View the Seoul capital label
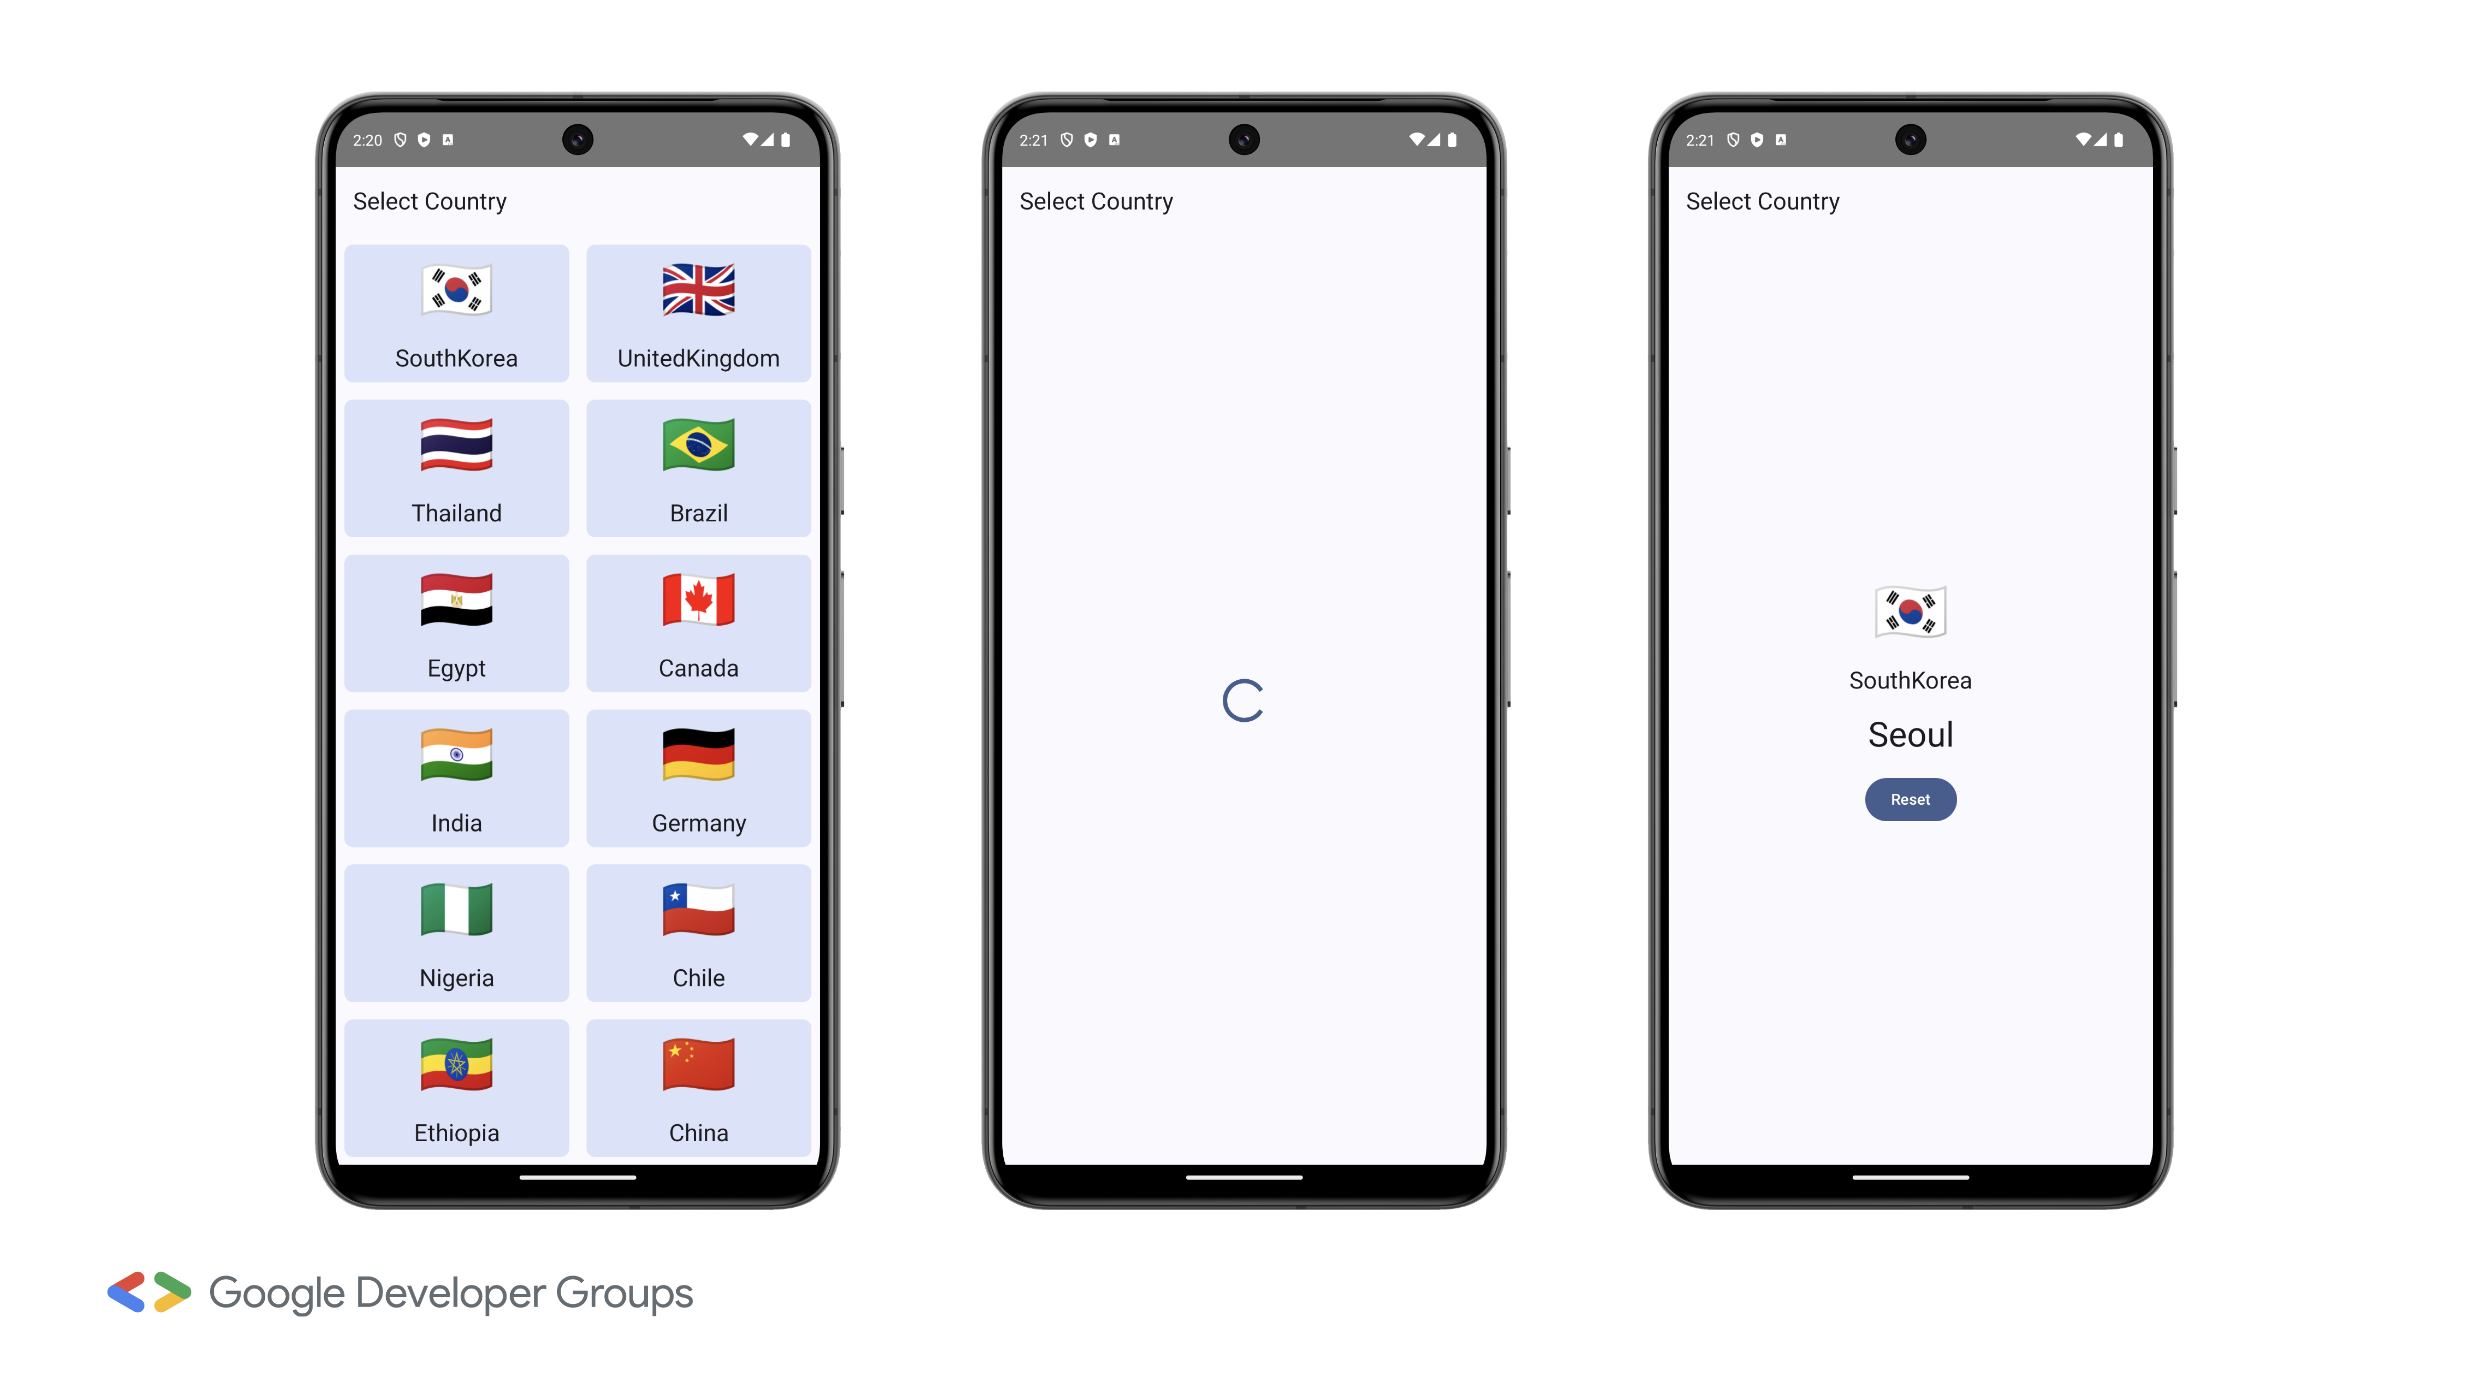Viewport: 2490px width, 1394px height. [1909, 735]
